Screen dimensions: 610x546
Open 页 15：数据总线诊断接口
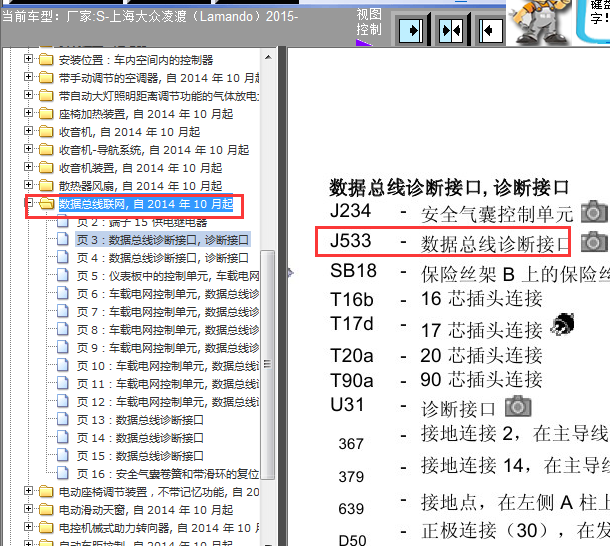click(140, 456)
